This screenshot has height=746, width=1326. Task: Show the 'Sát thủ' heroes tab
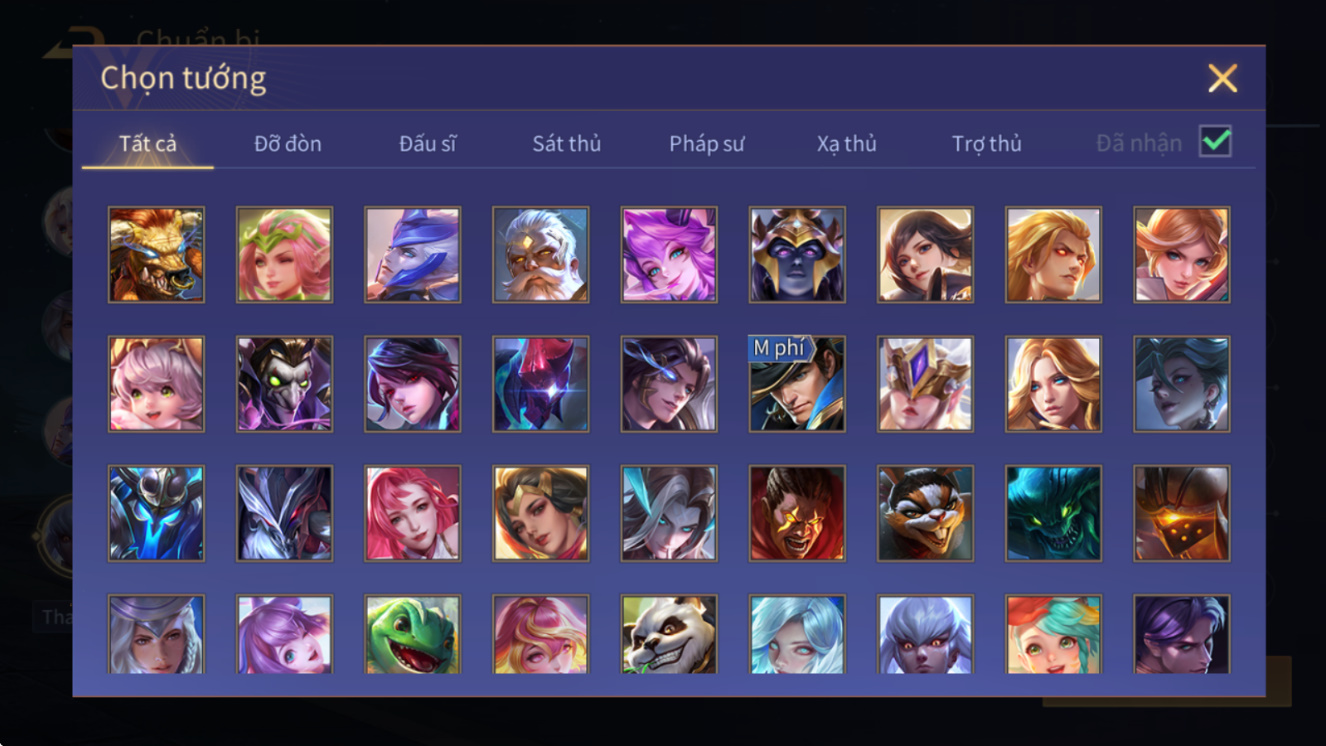[567, 144]
